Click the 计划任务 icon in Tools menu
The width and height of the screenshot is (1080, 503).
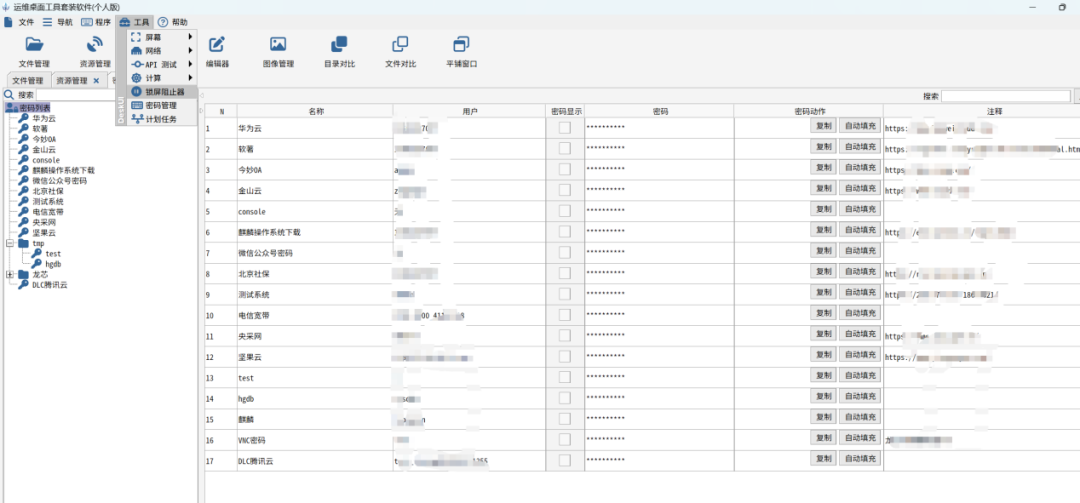click(136, 119)
